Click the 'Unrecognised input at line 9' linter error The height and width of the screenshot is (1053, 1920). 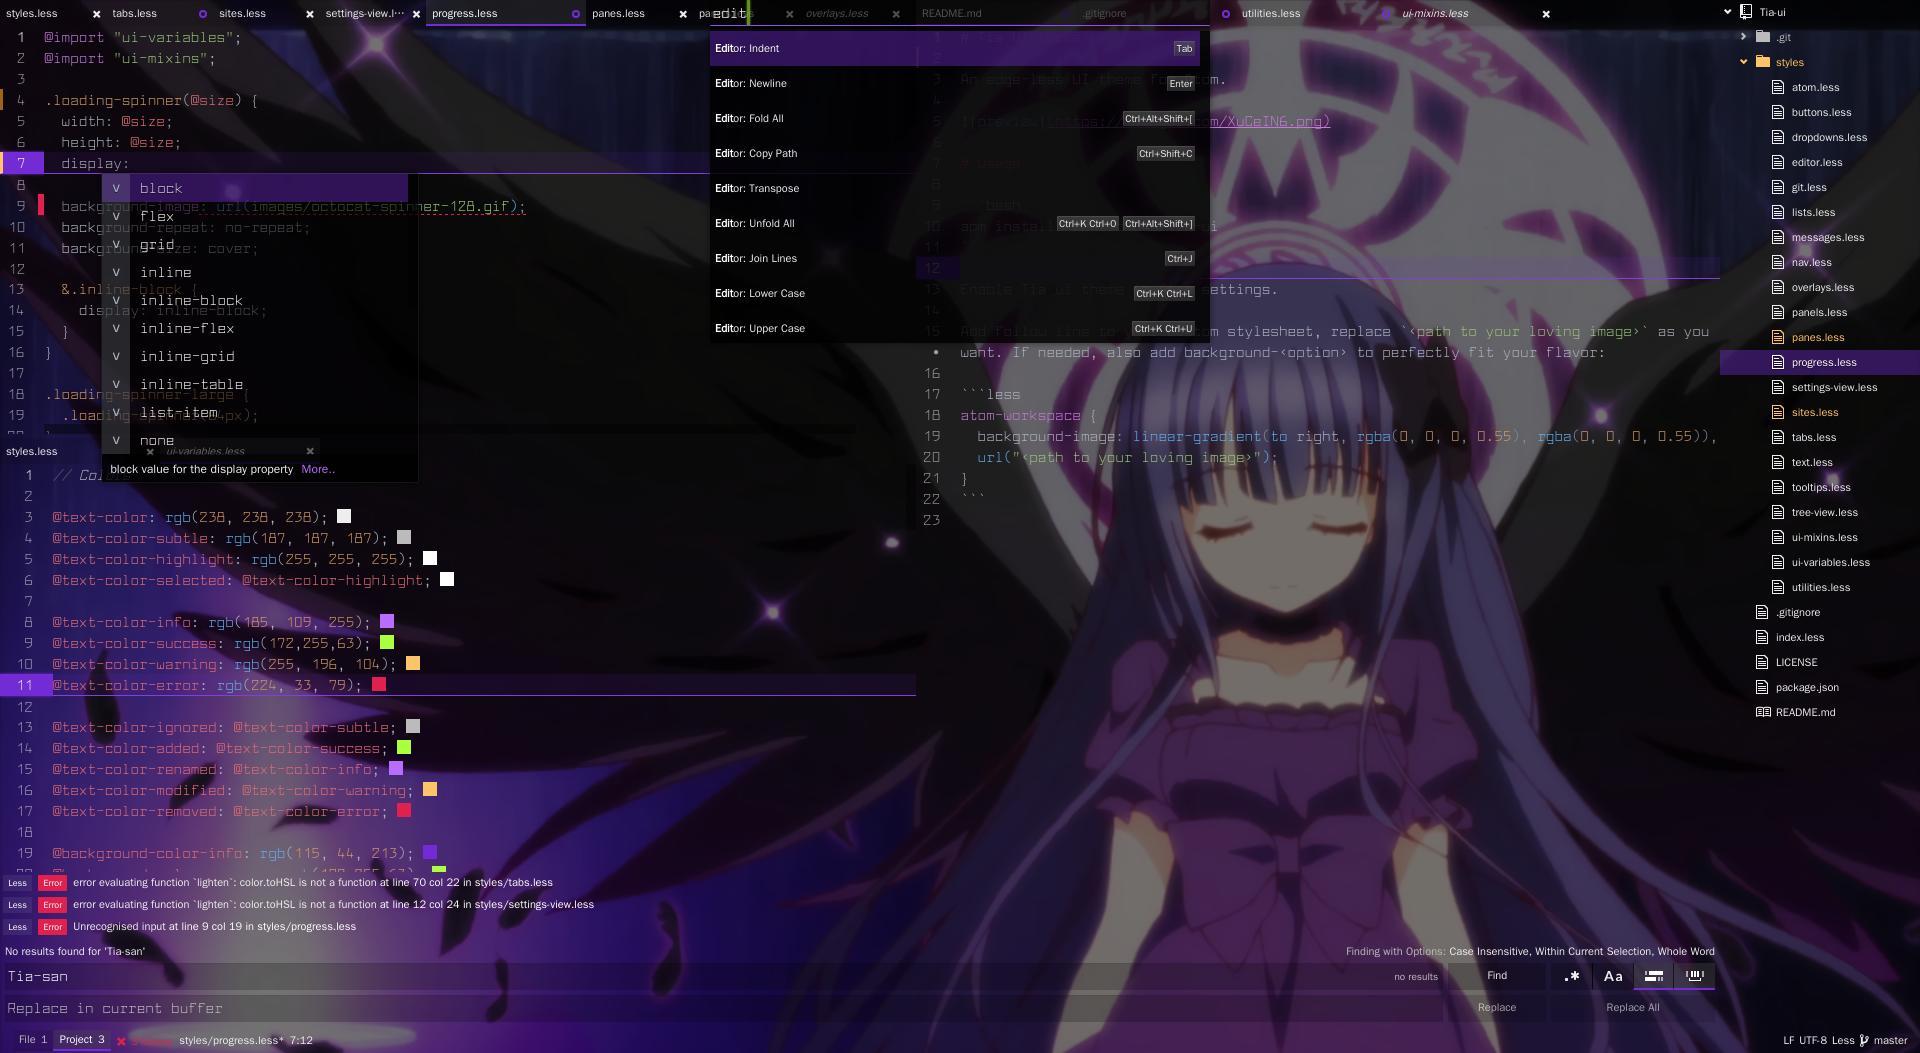point(214,927)
